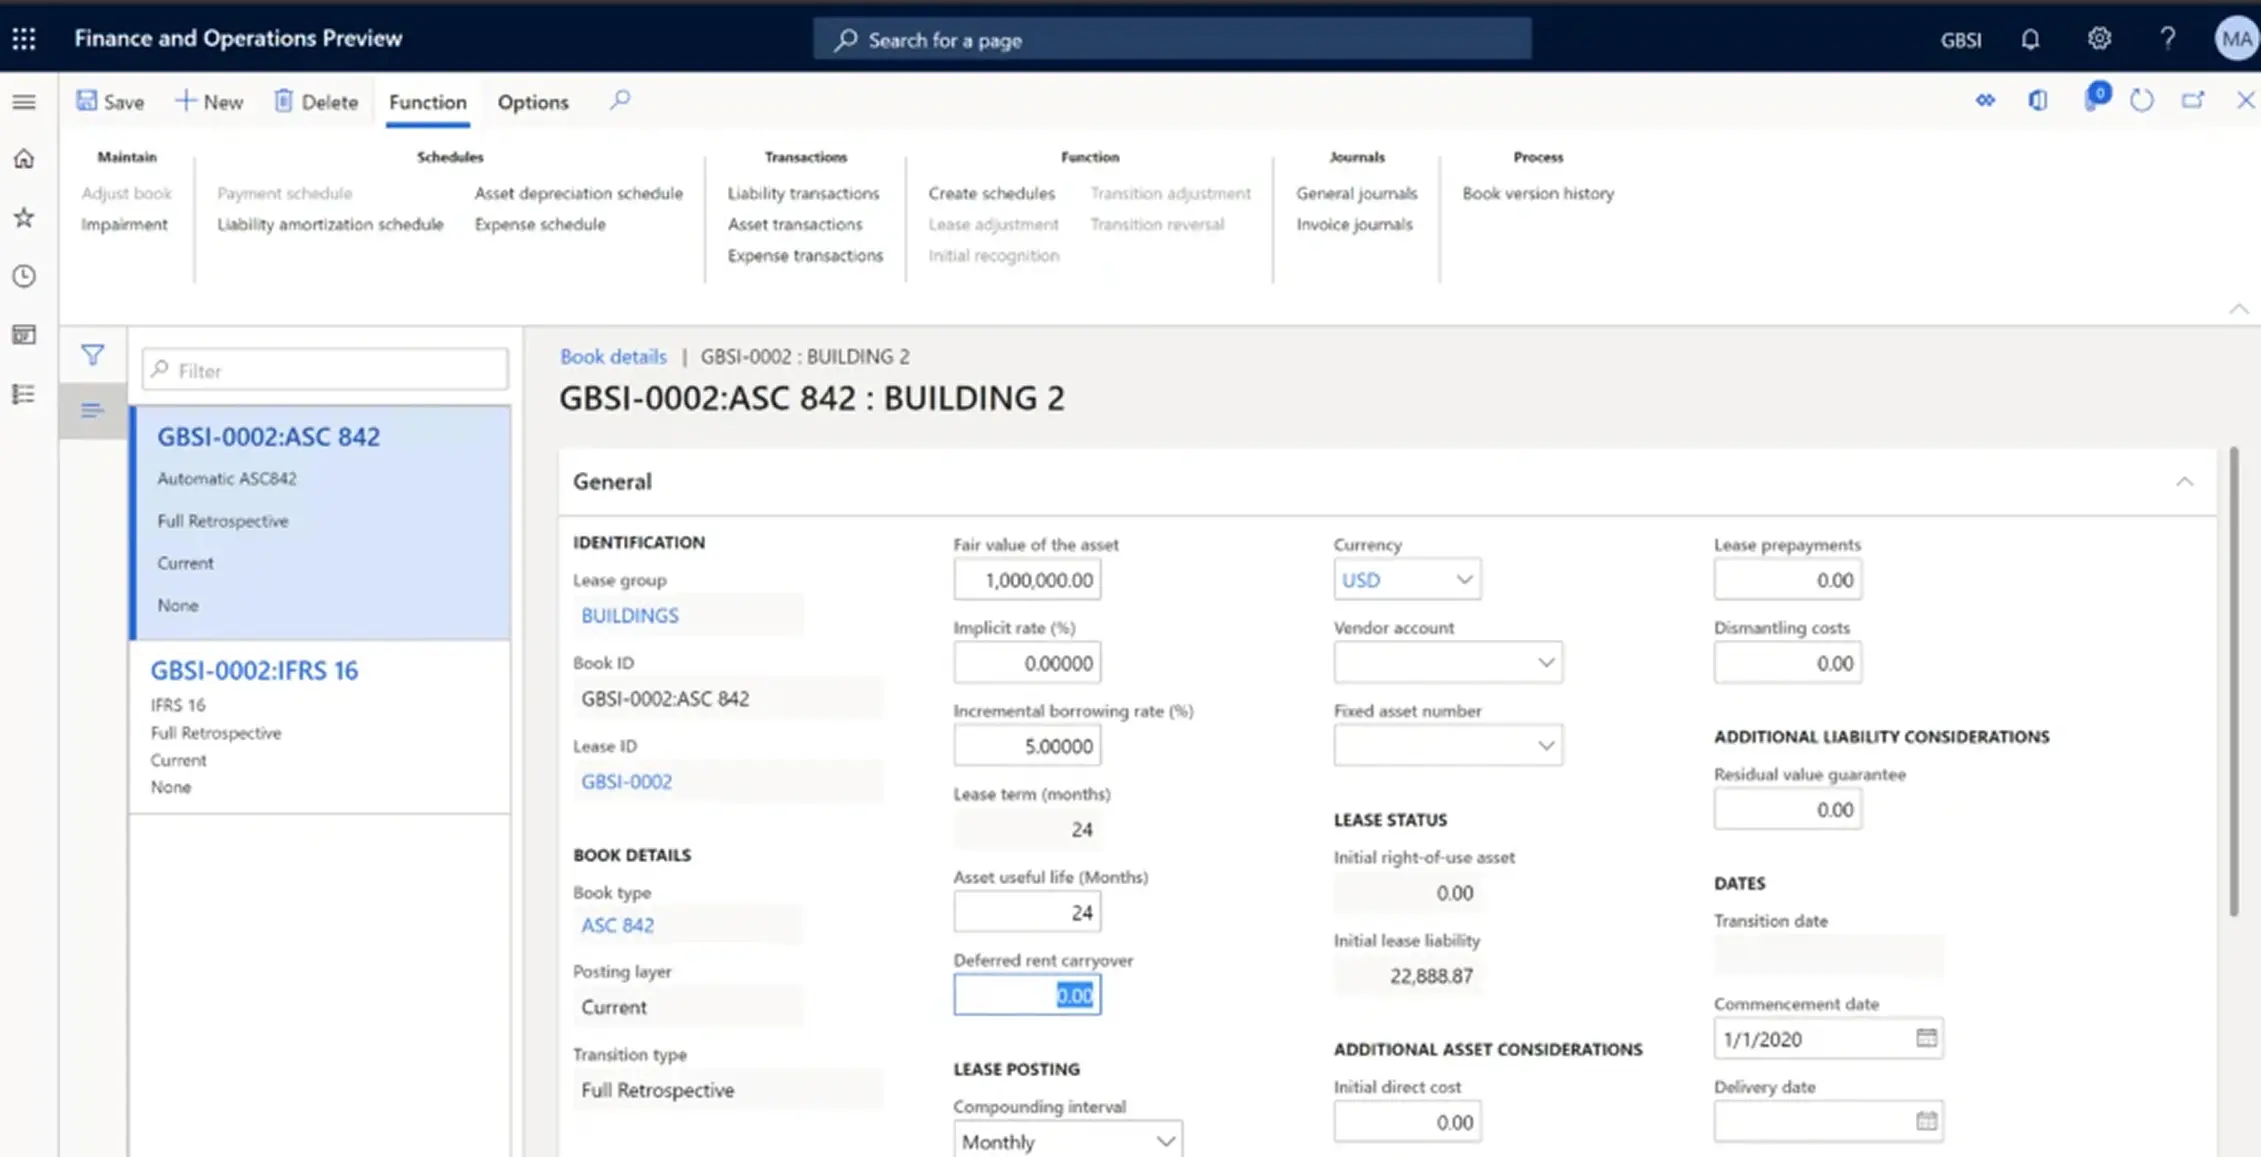Click the notifications bell icon
The height and width of the screenshot is (1157, 2261).
pyautogui.click(x=2030, y=38)
